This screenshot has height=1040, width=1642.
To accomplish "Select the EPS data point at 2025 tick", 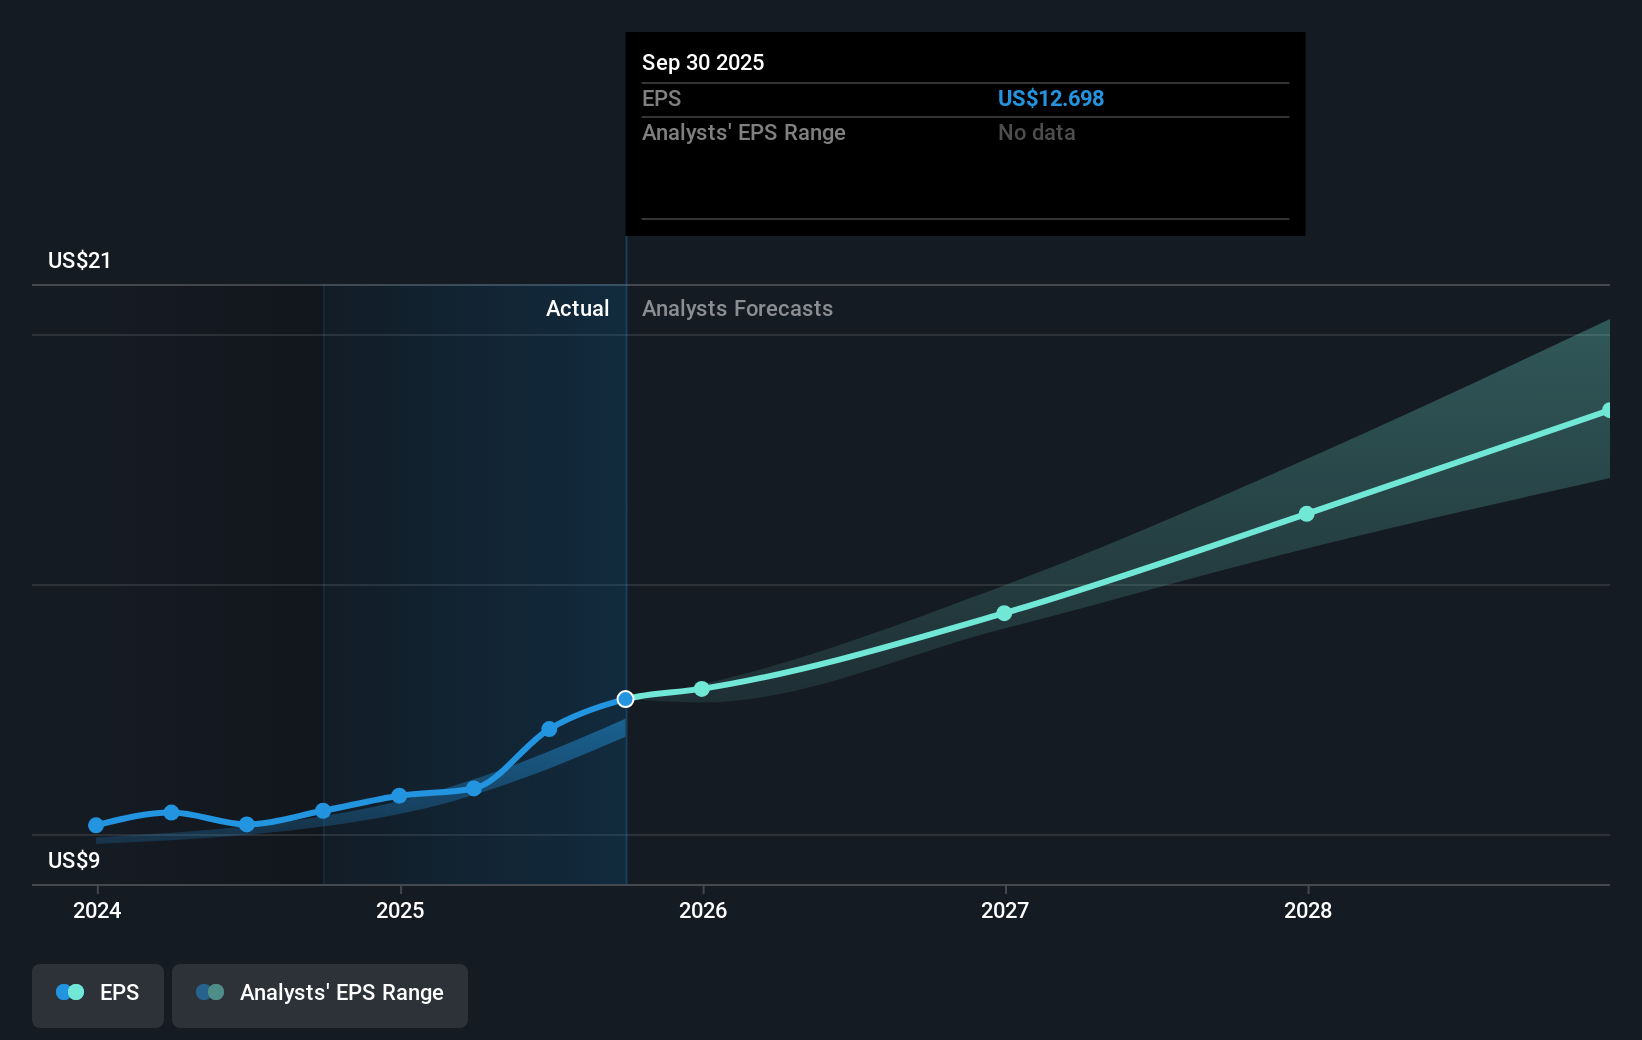I will tap(399, 796).
